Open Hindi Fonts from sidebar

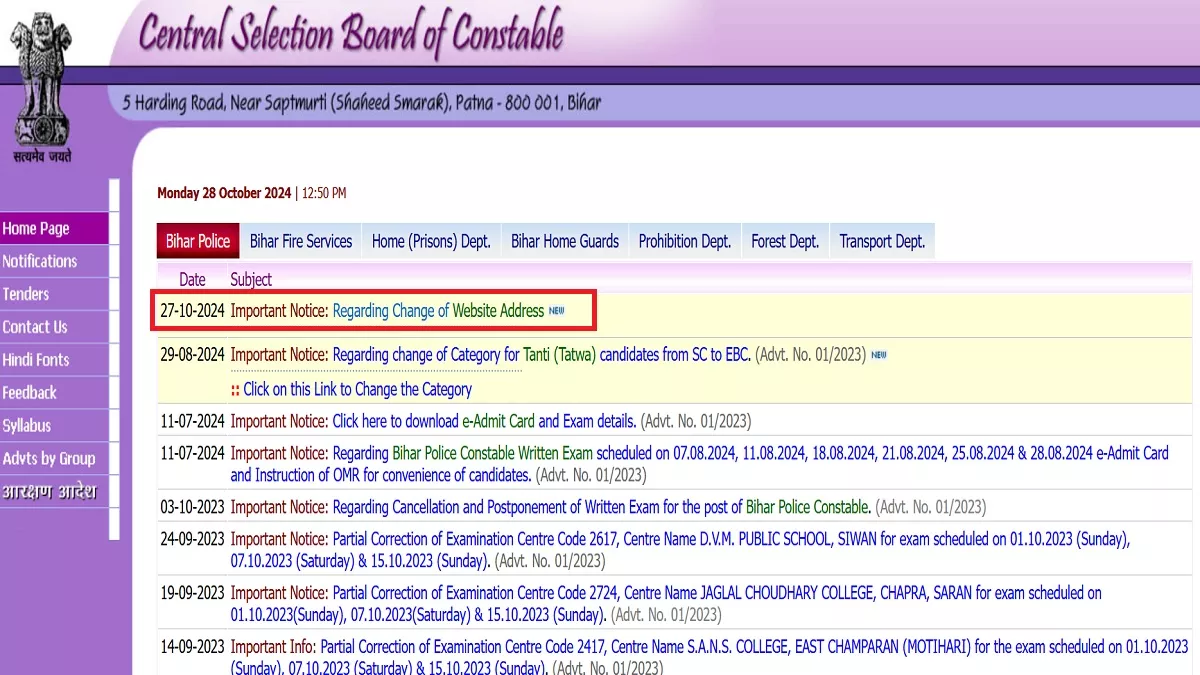point(36,360)
